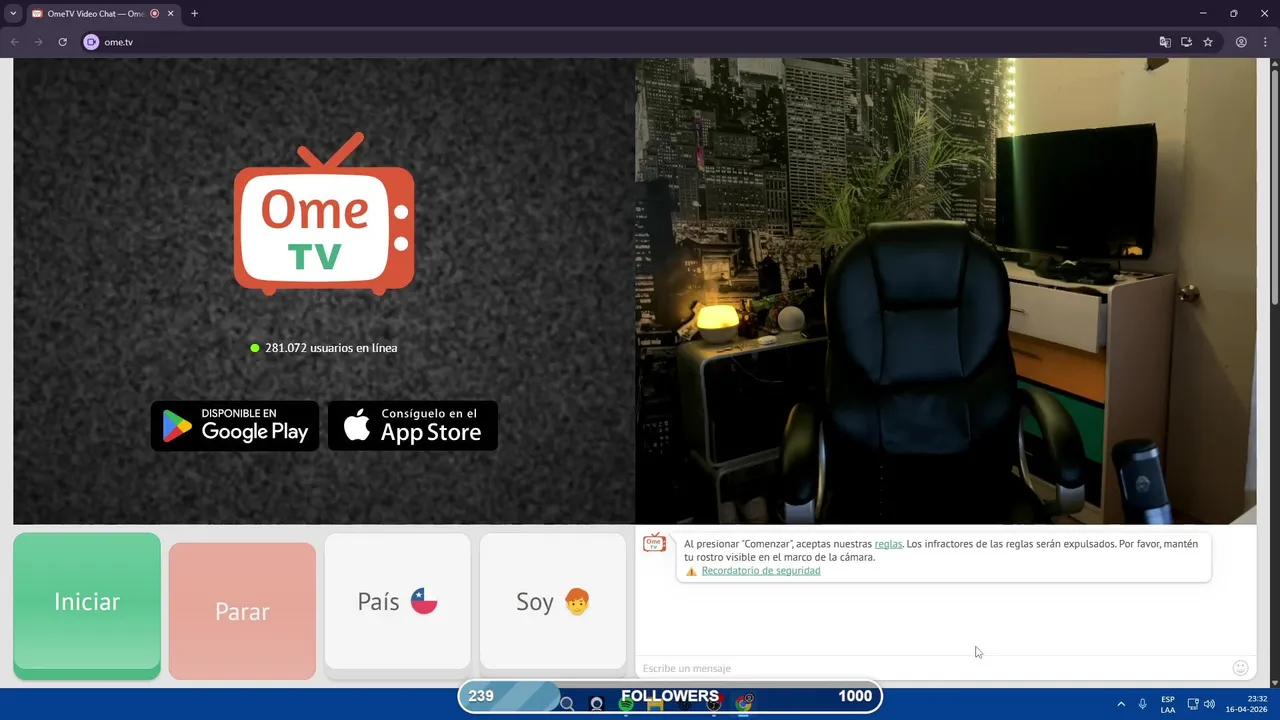Screen dimensions: 1280x720
Task: Click the tab recording indicator
Action: coord(154,14)
